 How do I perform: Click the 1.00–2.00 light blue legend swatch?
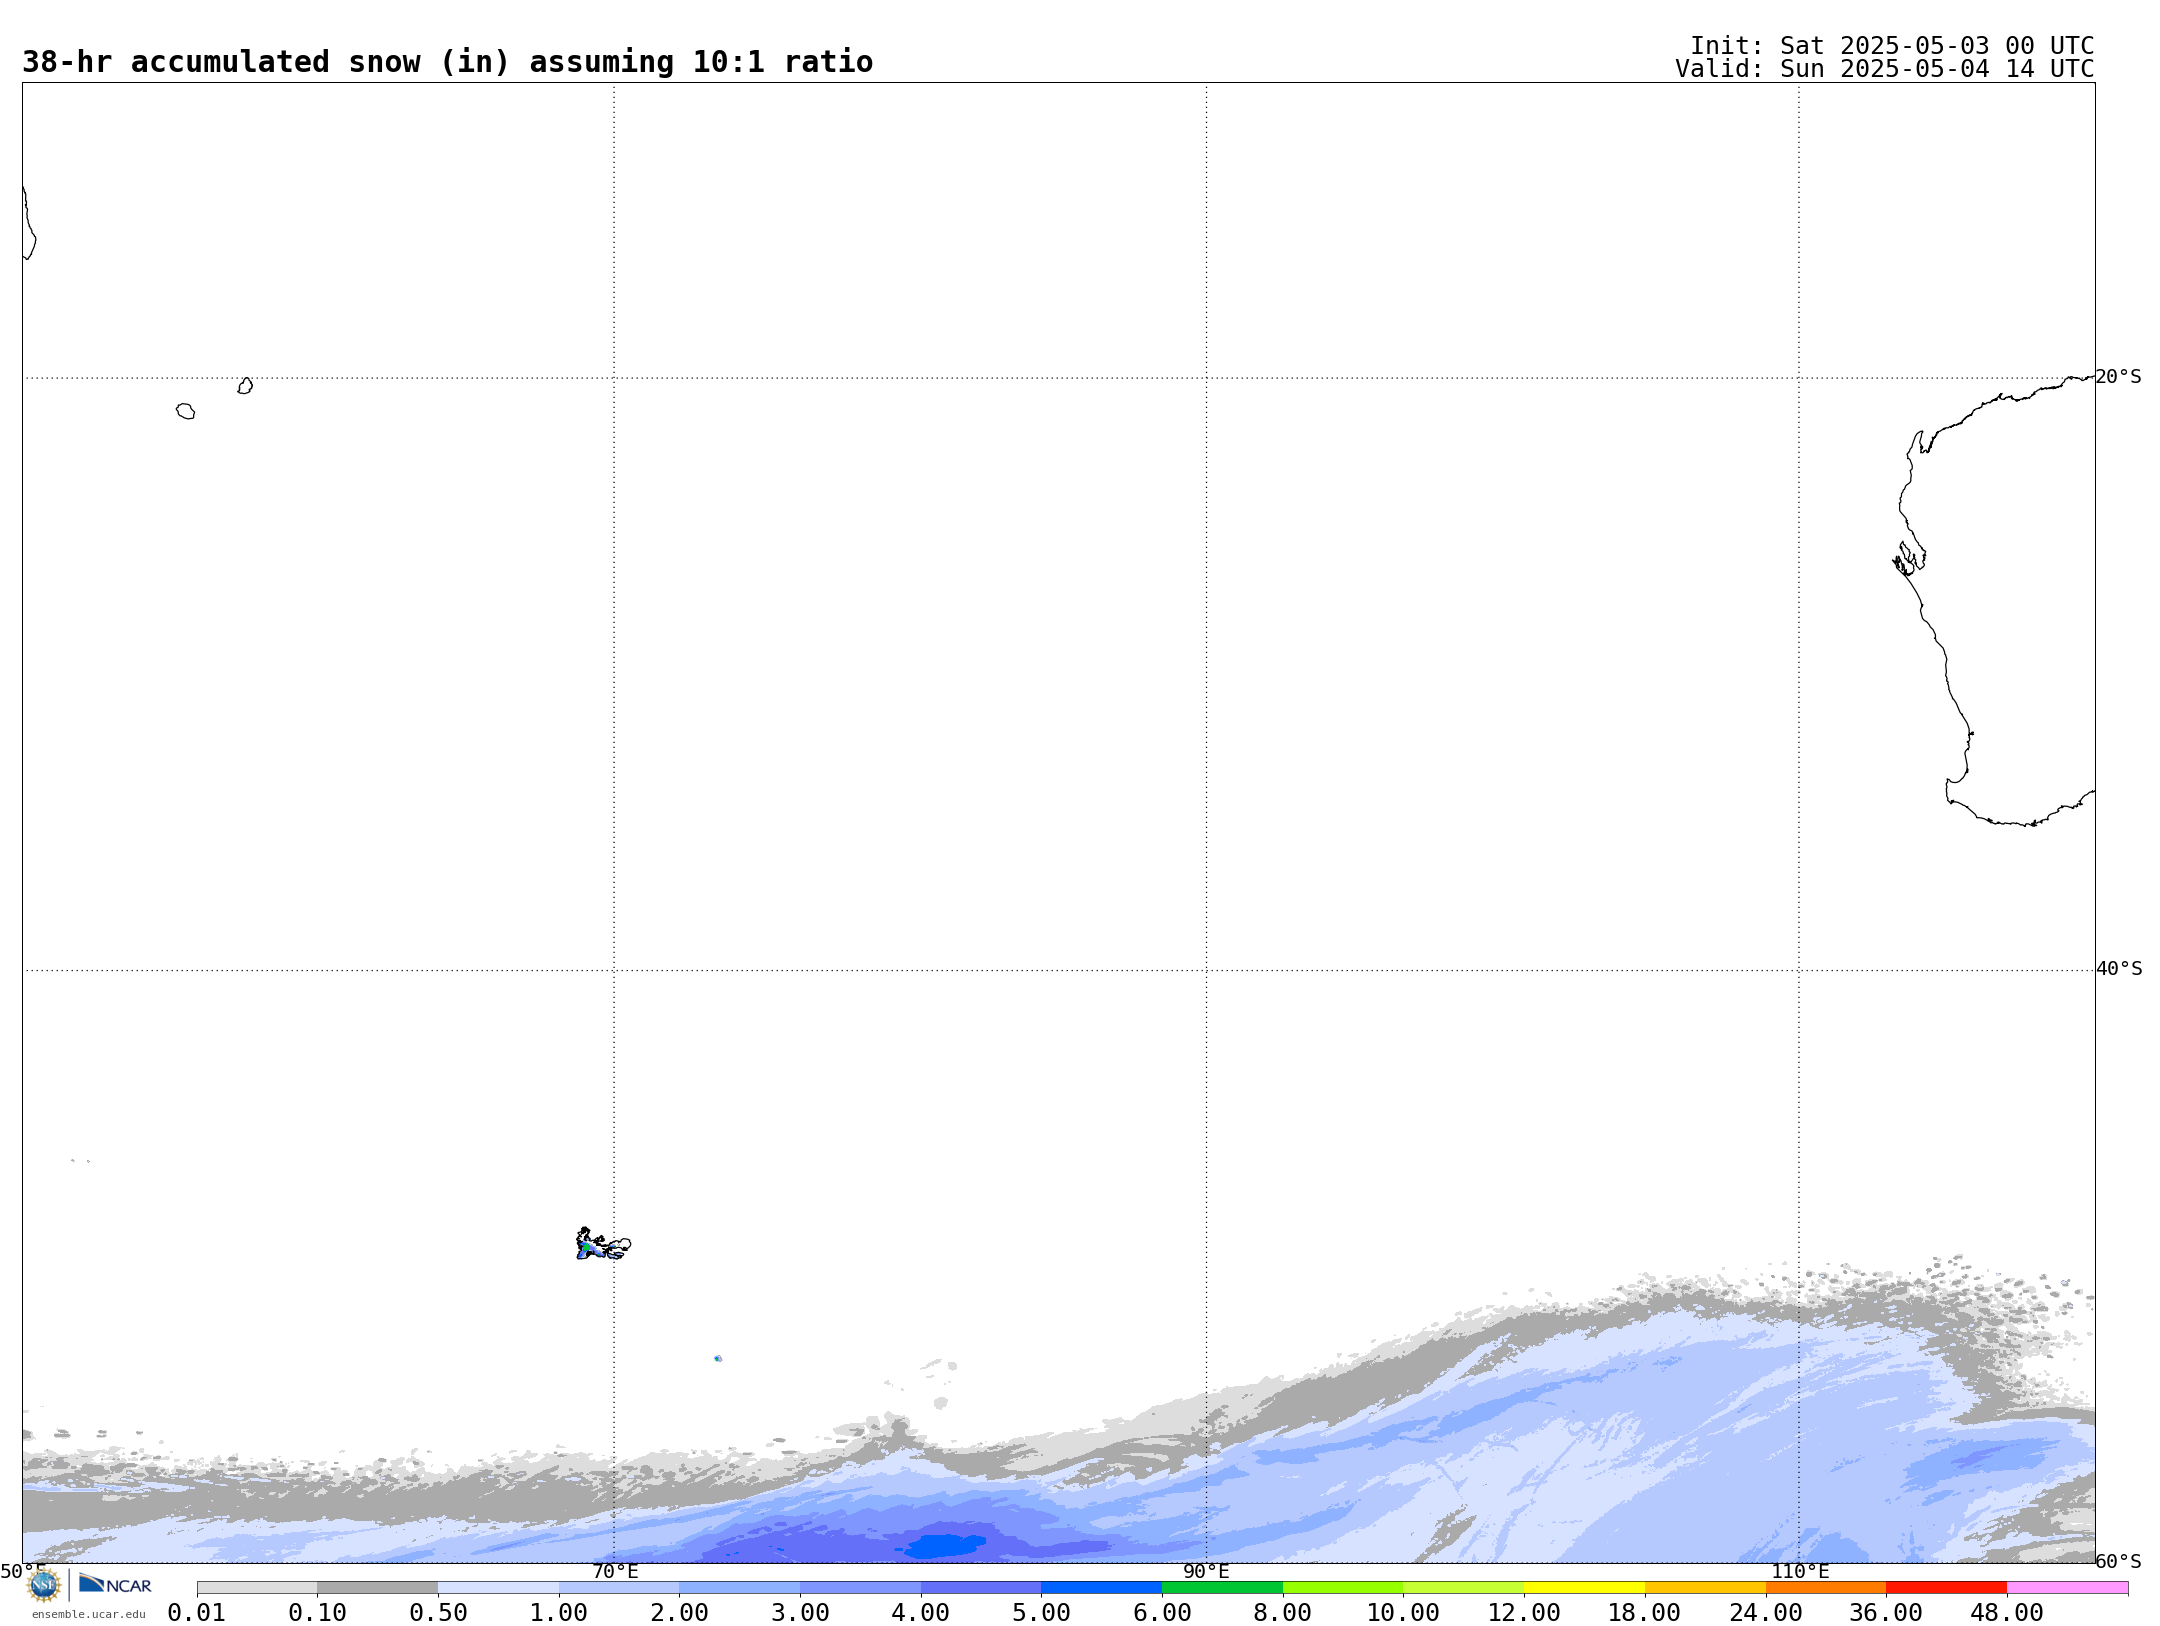point(619,1588)
